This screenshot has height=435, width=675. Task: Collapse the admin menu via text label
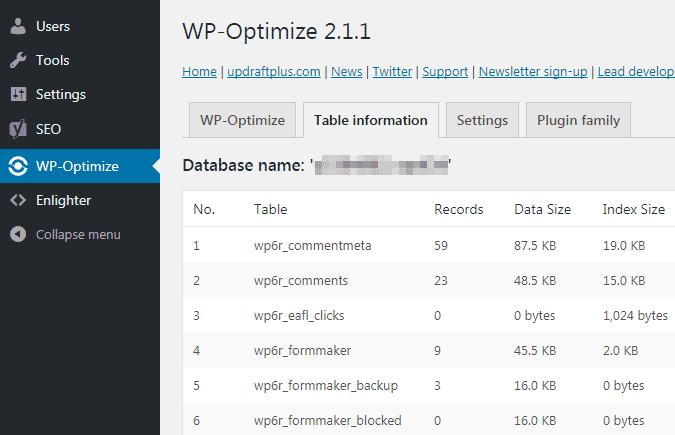tap(78, 235)
